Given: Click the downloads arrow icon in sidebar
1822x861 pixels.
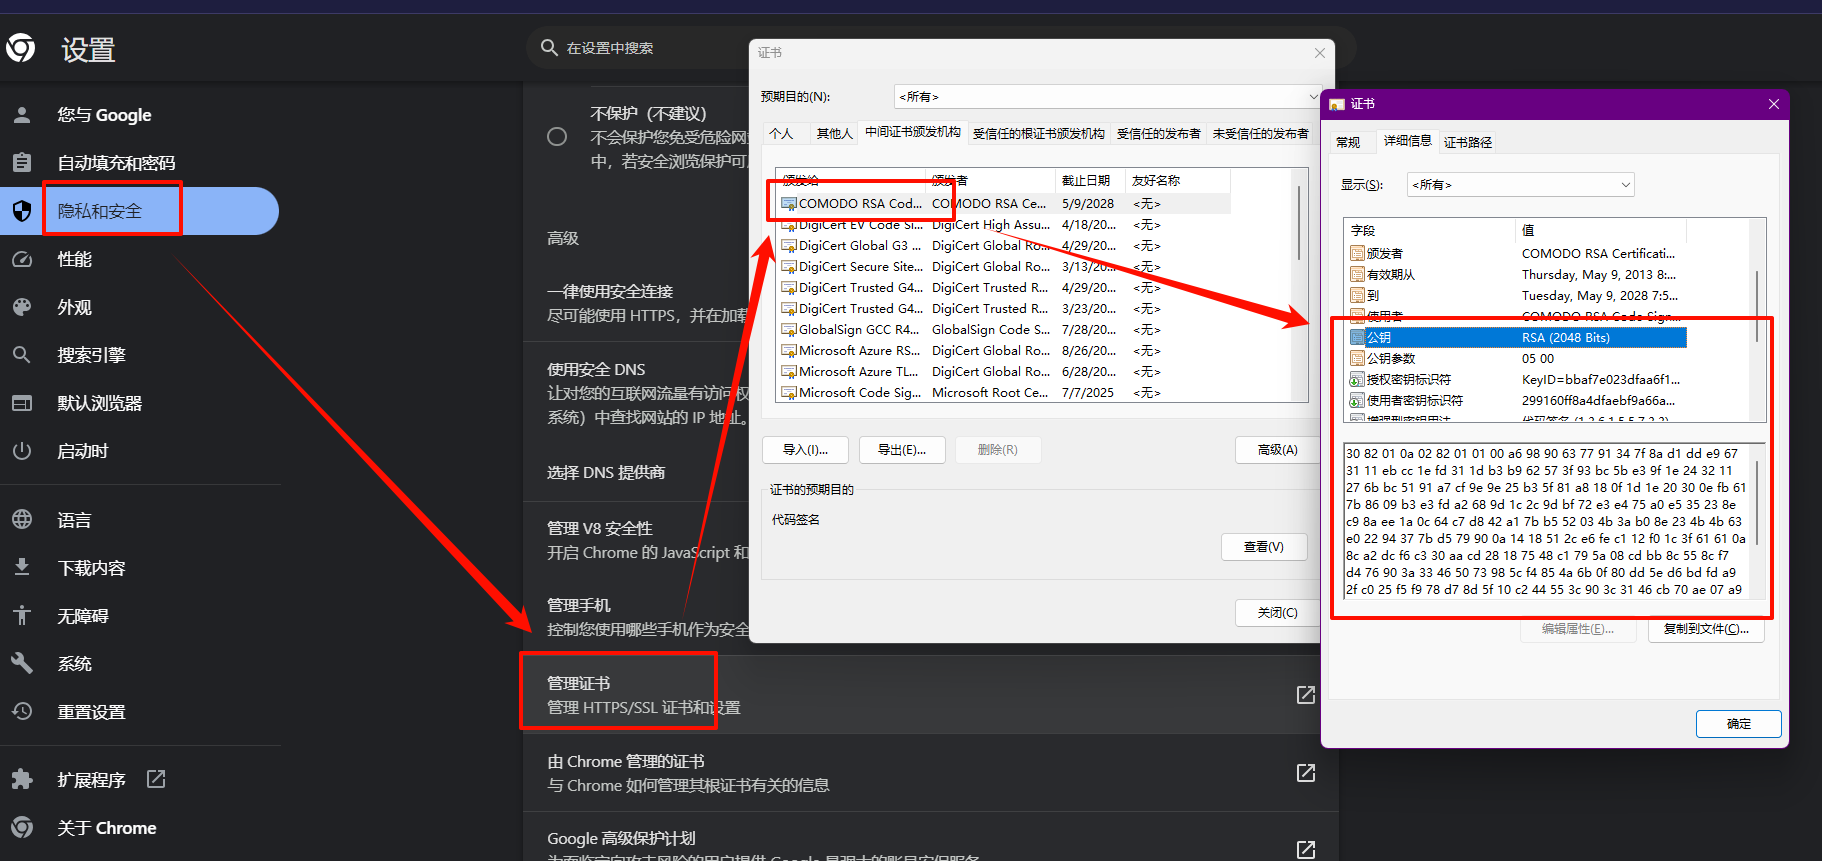Looking at the screenshot, I should 22,568.
